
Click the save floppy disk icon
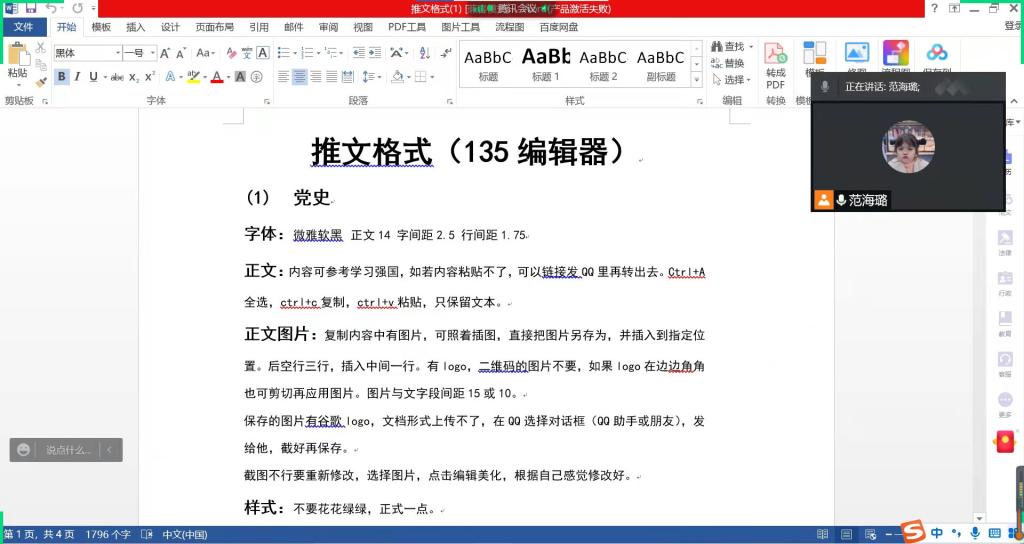click(x=30, y=8)
